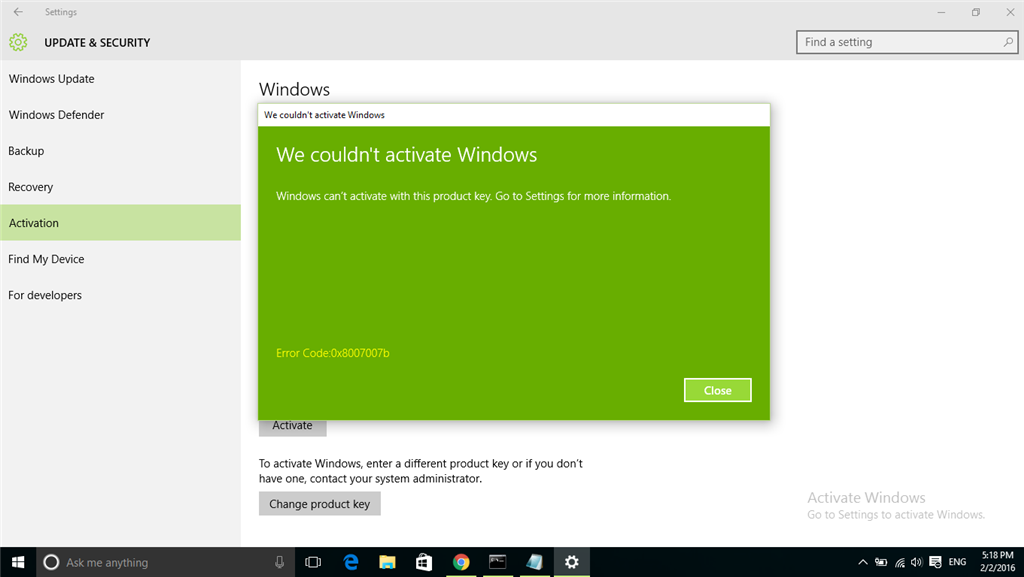
Task: Open the notepad-style app on taskbar
Action: 534,562
